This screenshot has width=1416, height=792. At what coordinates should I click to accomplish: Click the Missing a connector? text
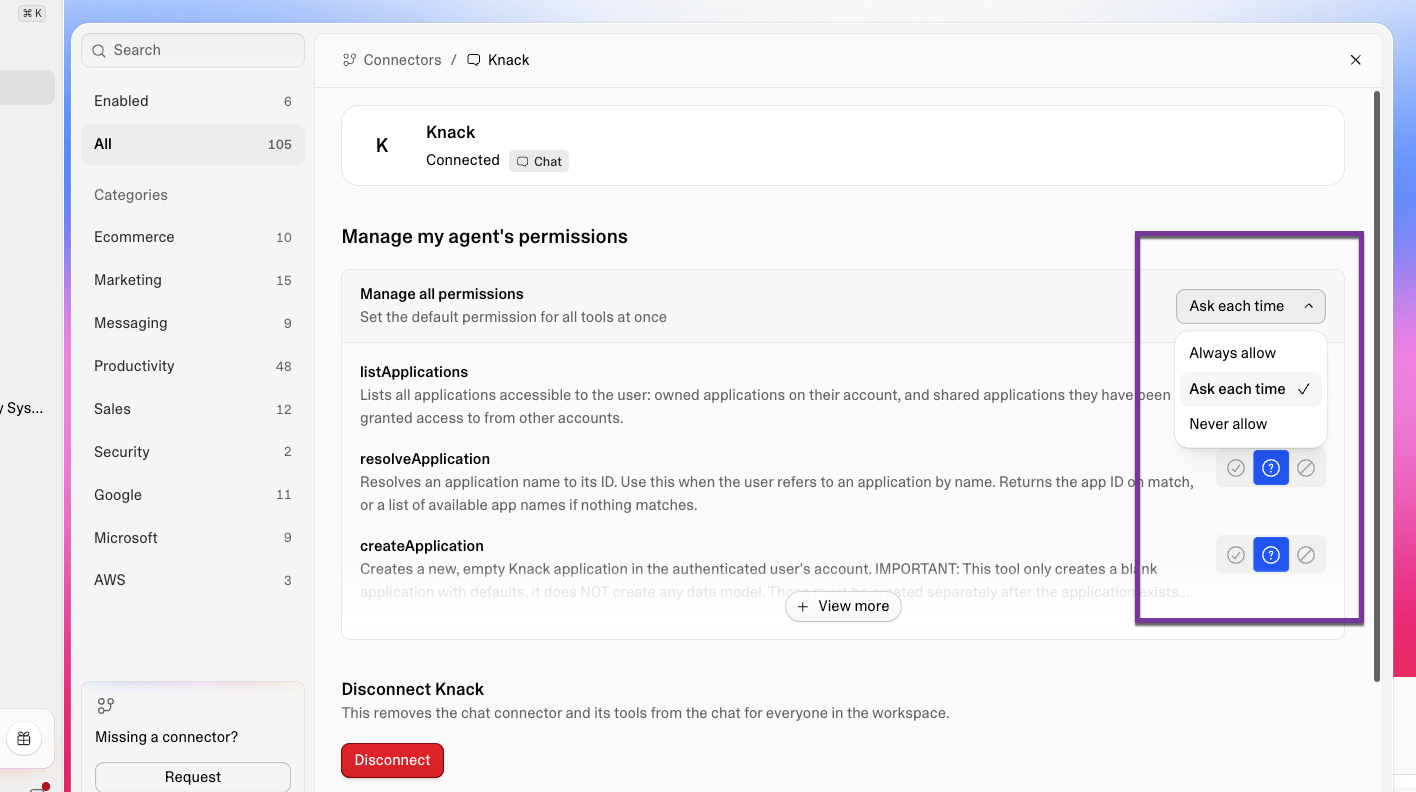(167, 737)
